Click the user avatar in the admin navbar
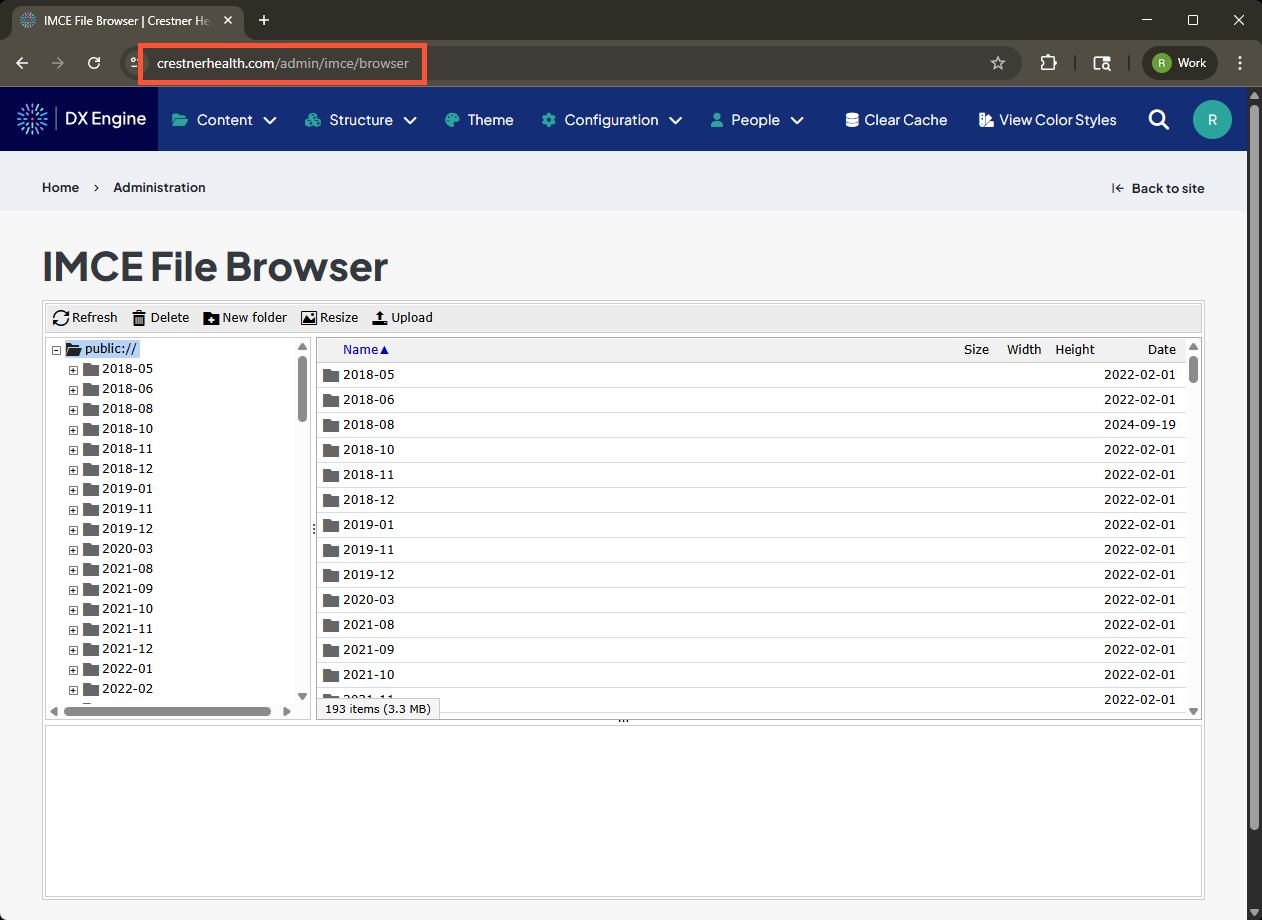Screen dimensions: 1262x920 click(x=1212, y=119)
